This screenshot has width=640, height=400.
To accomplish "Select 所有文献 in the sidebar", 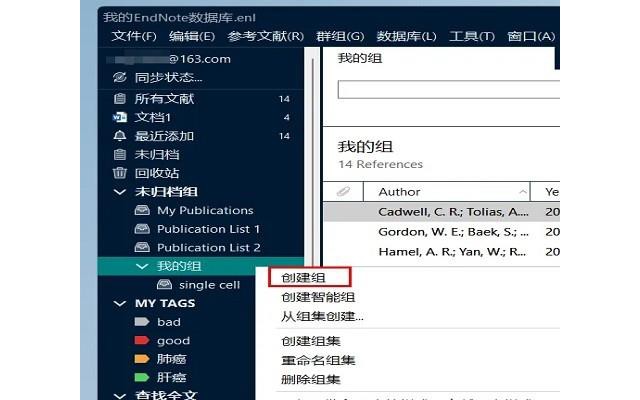I will click(x=164, y=98).
